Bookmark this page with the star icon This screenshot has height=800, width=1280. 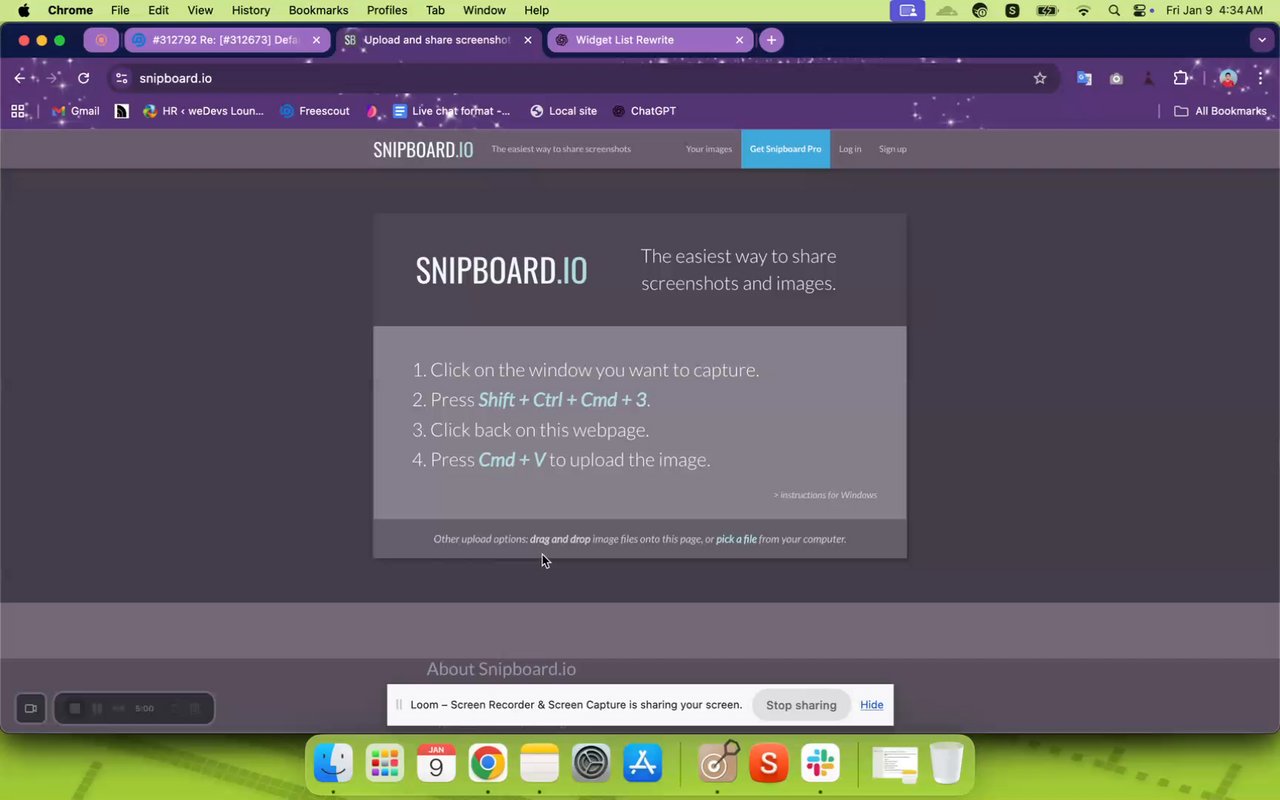[1040, 78]
